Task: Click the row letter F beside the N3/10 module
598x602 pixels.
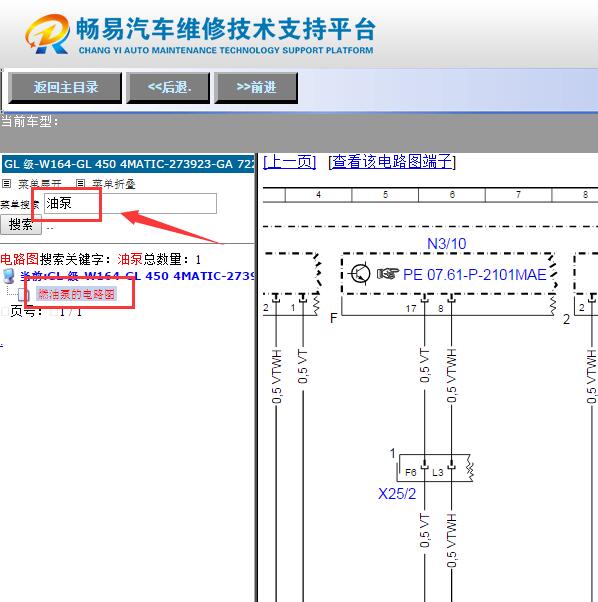Action: 334,318
